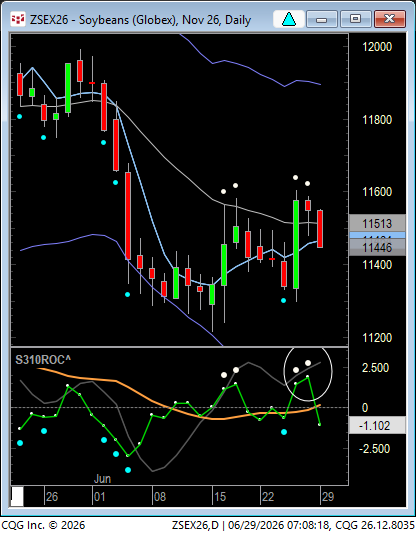
Task: Maximize the Soybeans chart window
Action: pyautogui.click(x=356, y=19)
